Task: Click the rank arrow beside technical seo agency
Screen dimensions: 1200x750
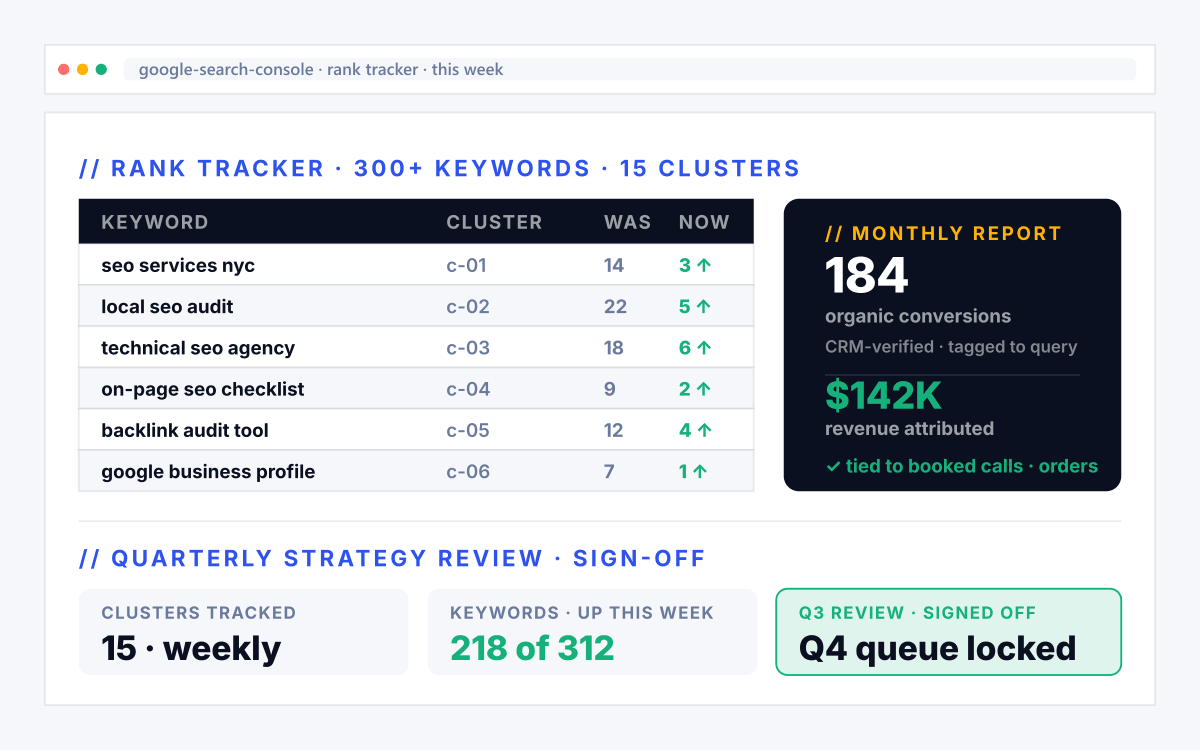Action: click(x=703, y=348)
